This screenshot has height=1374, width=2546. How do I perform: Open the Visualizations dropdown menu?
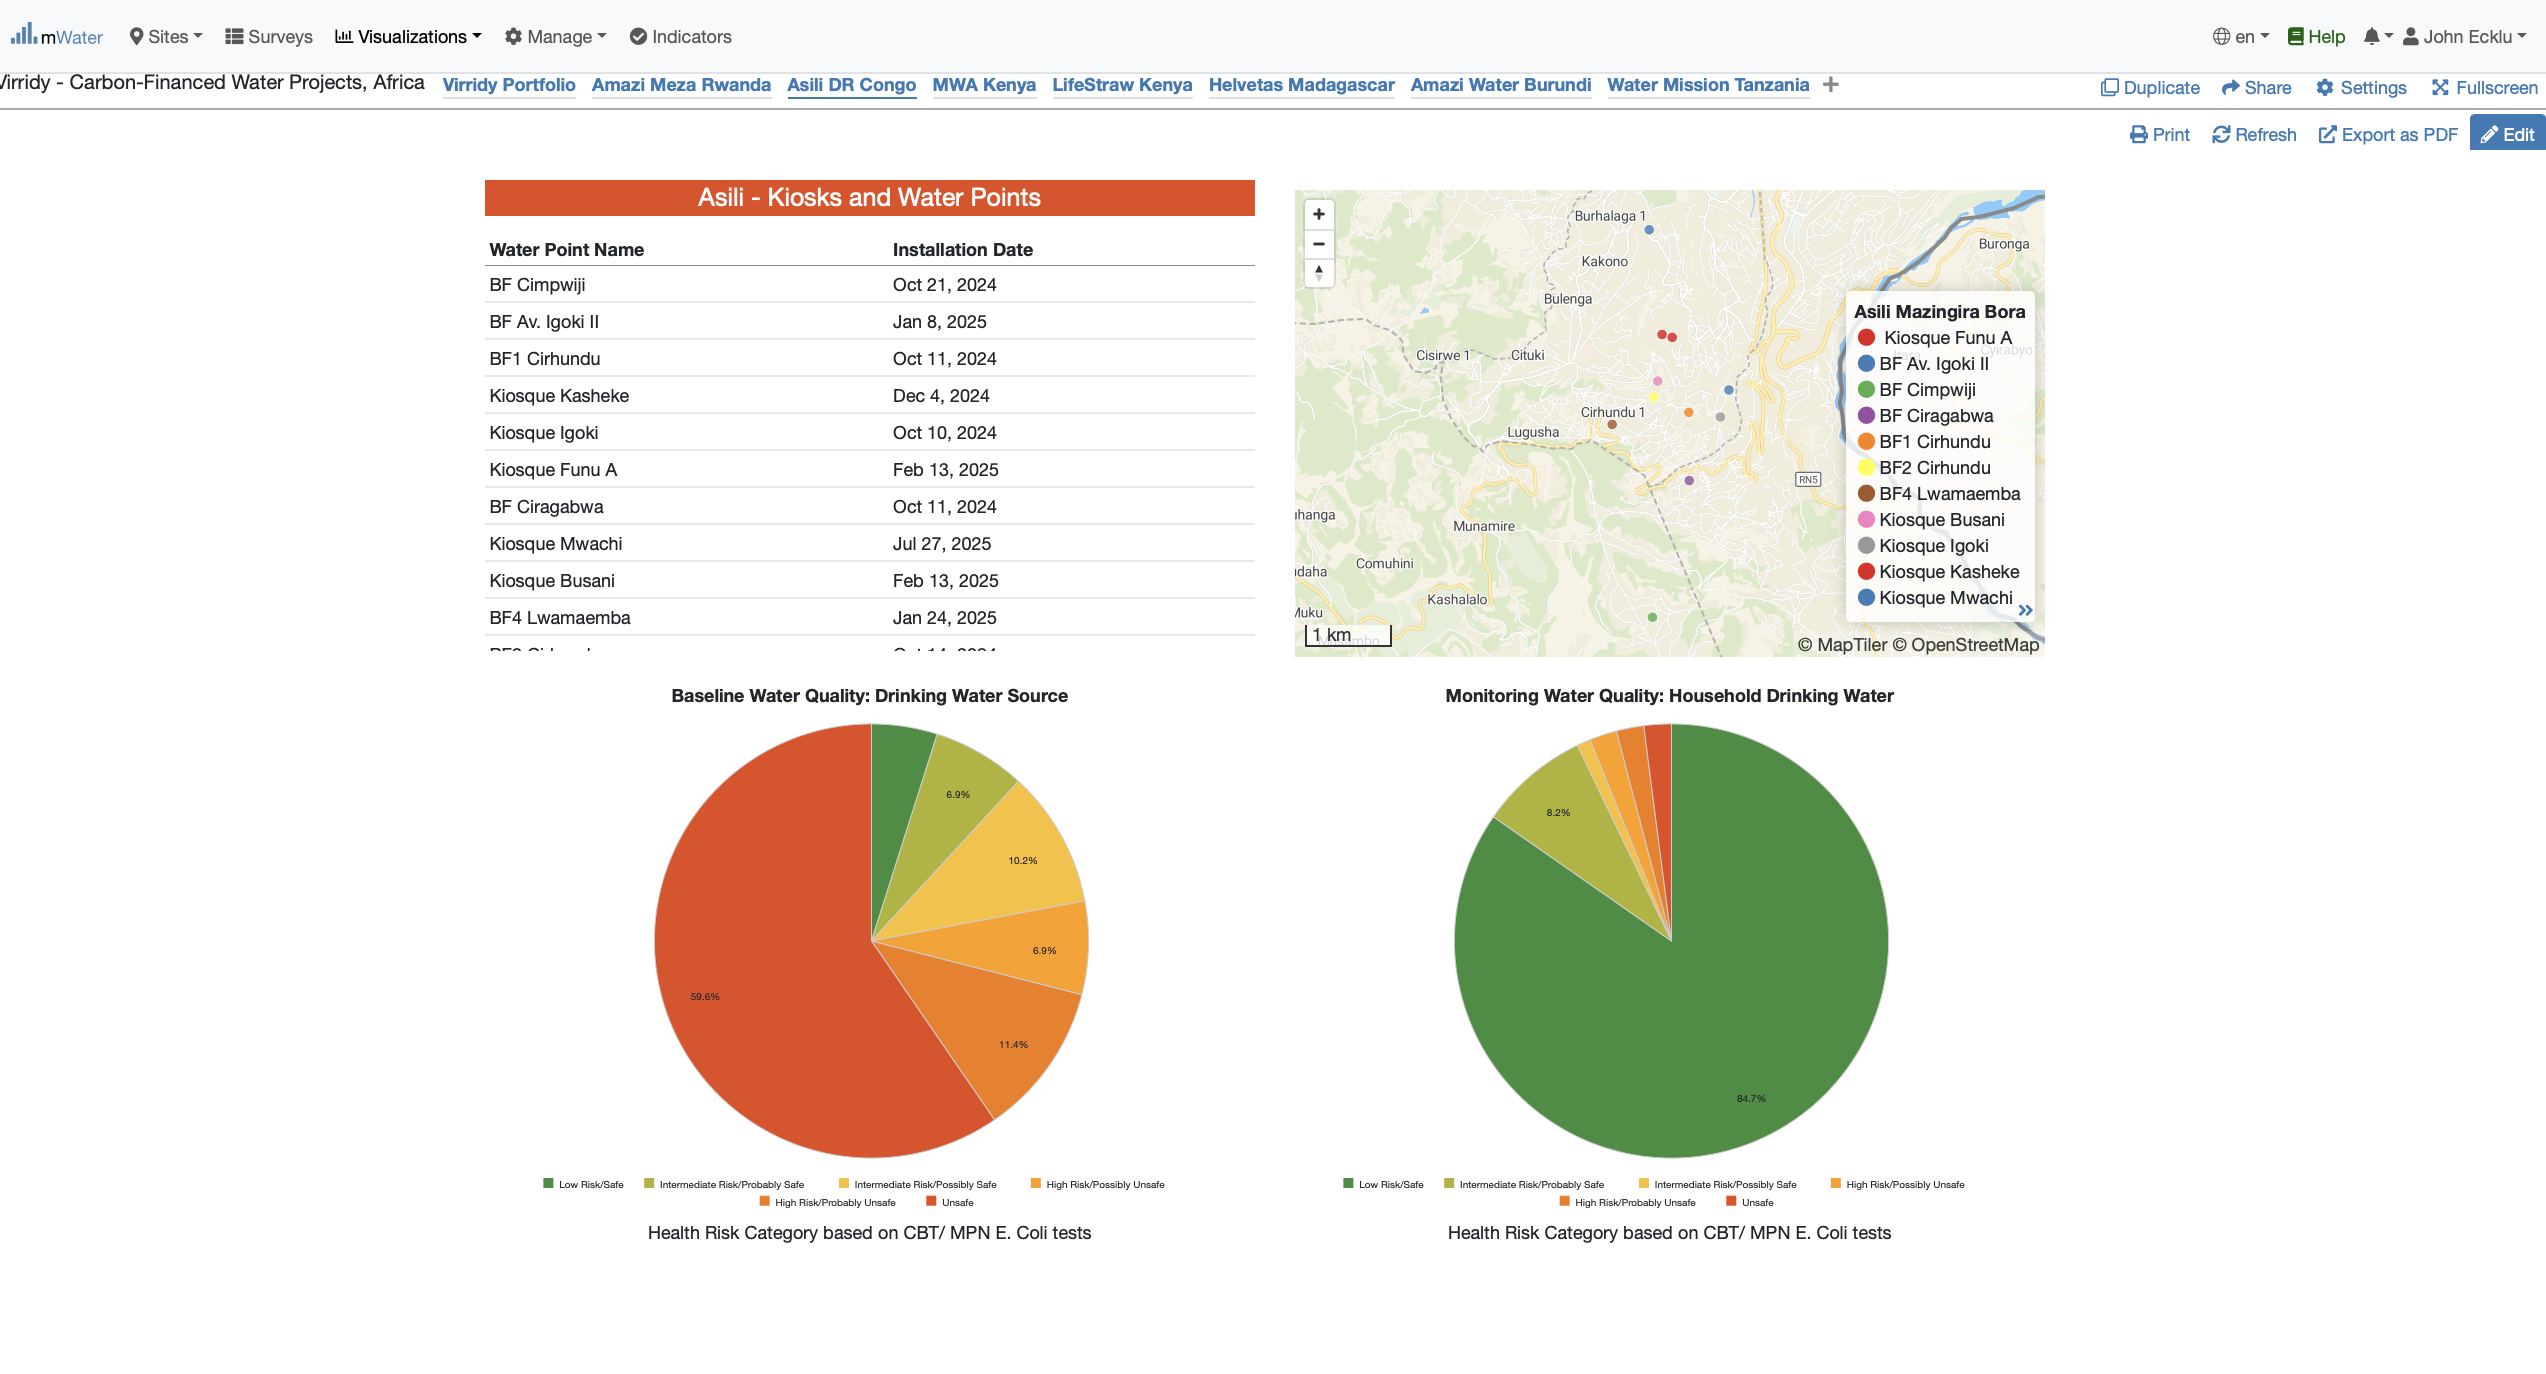pyautogui.click(x=408, y=36)
